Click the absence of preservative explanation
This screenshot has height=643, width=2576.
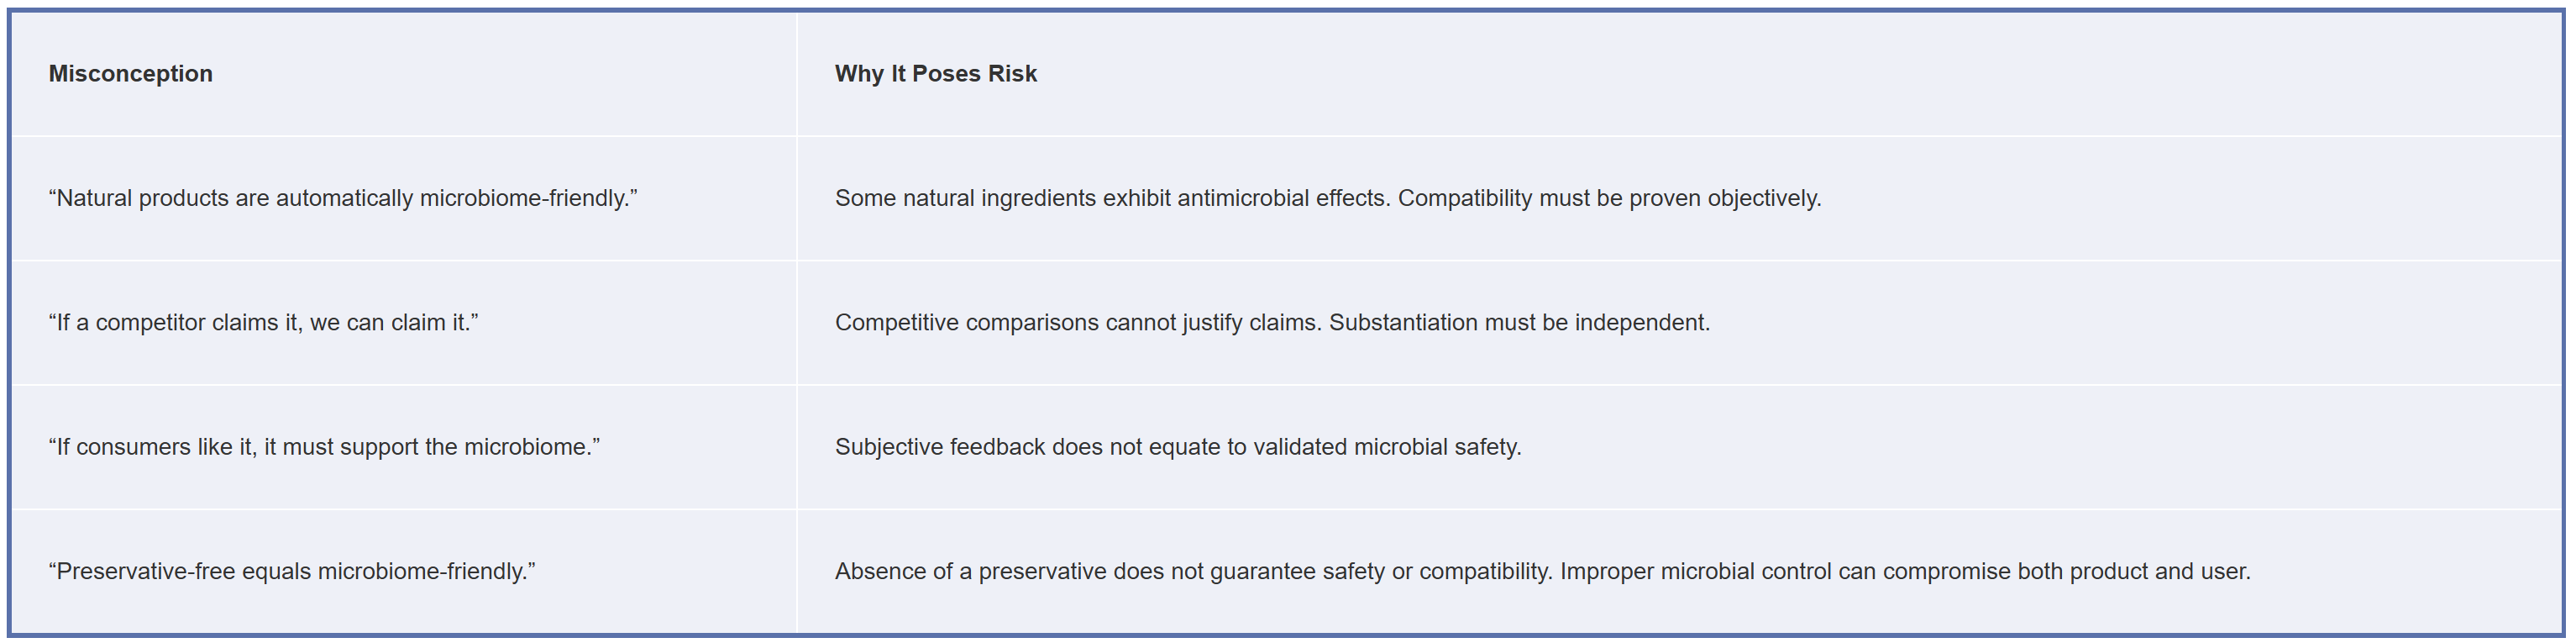coord(1543,571)
